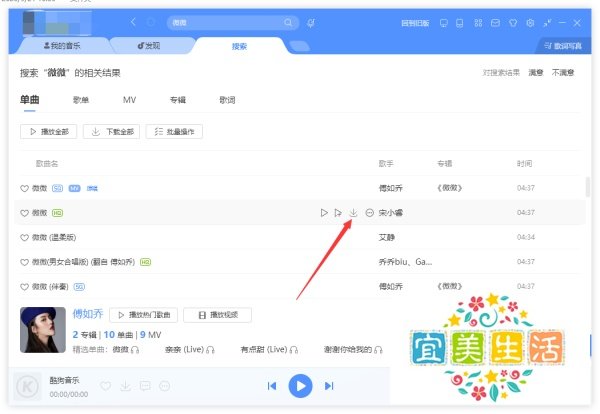
Task: Download the 宋小睿 微微 song
Action: (354, 212)
